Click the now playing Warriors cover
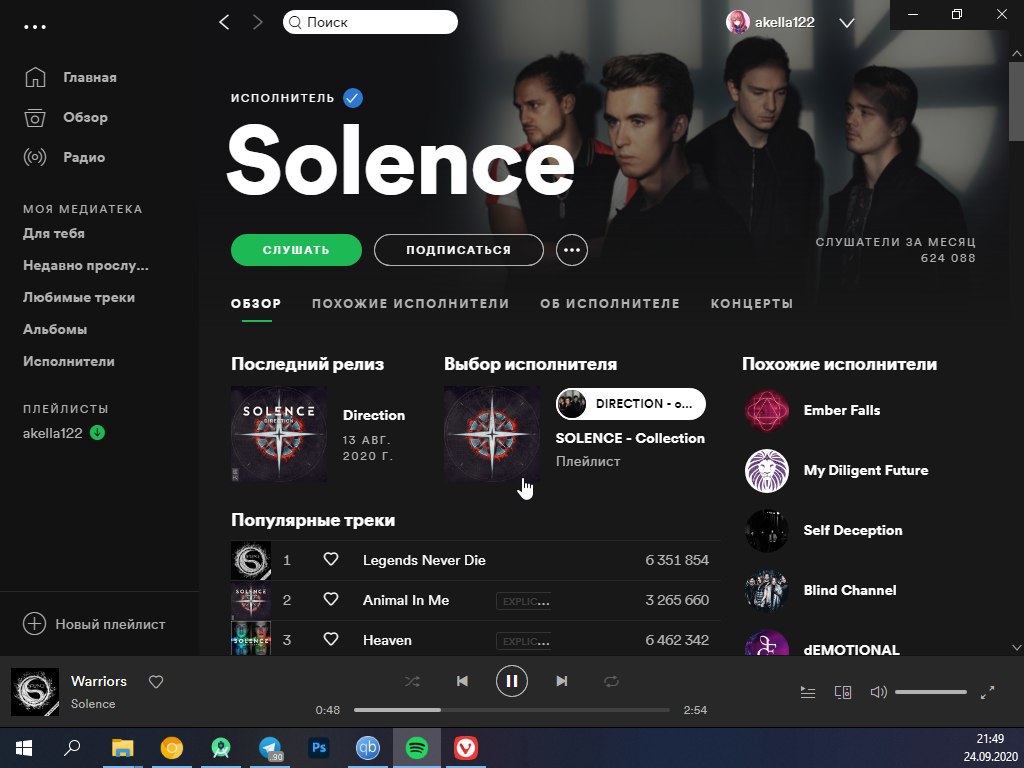Image resolution: width=1024 pixels, height=768 pixels. [35, 692]
